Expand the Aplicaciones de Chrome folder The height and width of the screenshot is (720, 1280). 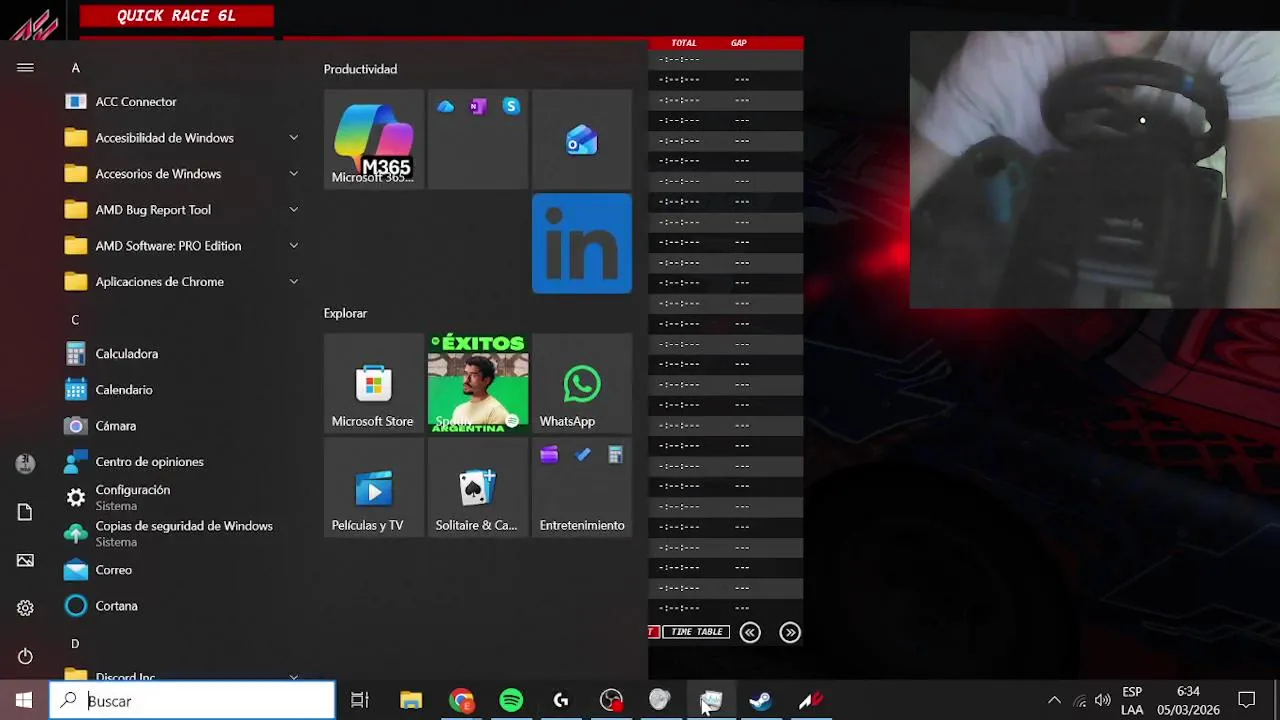click(184, 282)
